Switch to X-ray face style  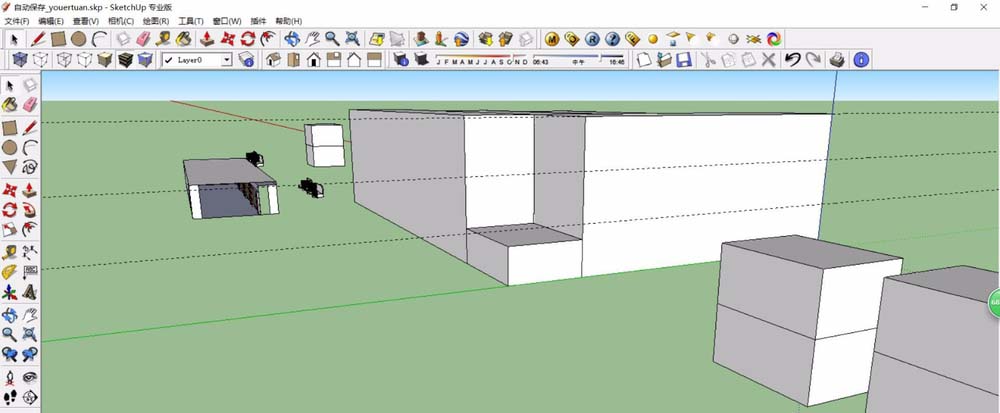tap(19, 60)
